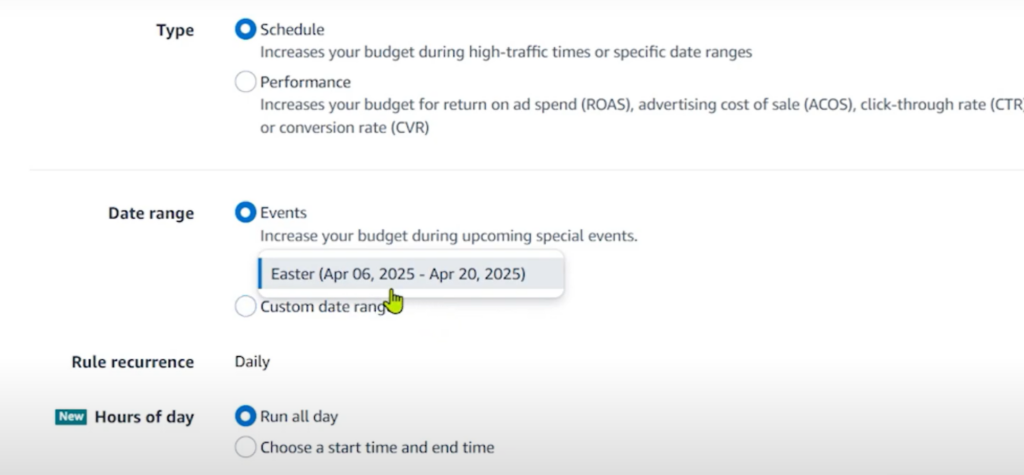Select the Schedule radio button
This screenshot has height=475, width=1024.
pos(245,30)
